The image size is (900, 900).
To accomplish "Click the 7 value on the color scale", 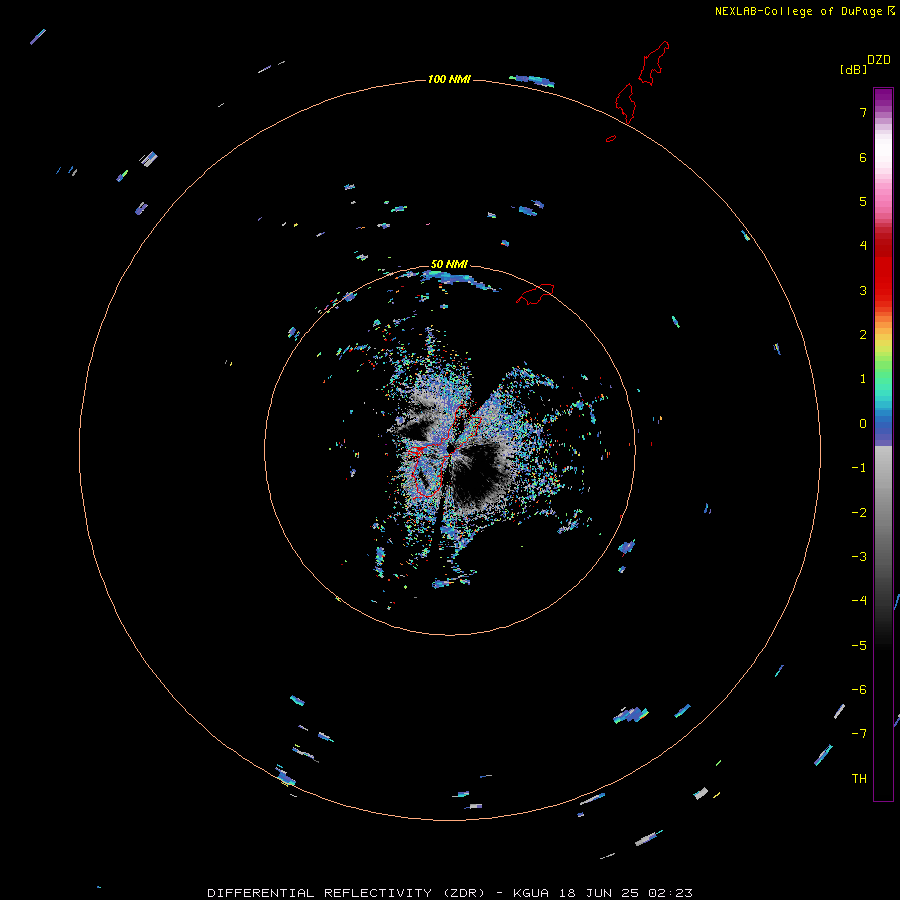I will point(863,112).
